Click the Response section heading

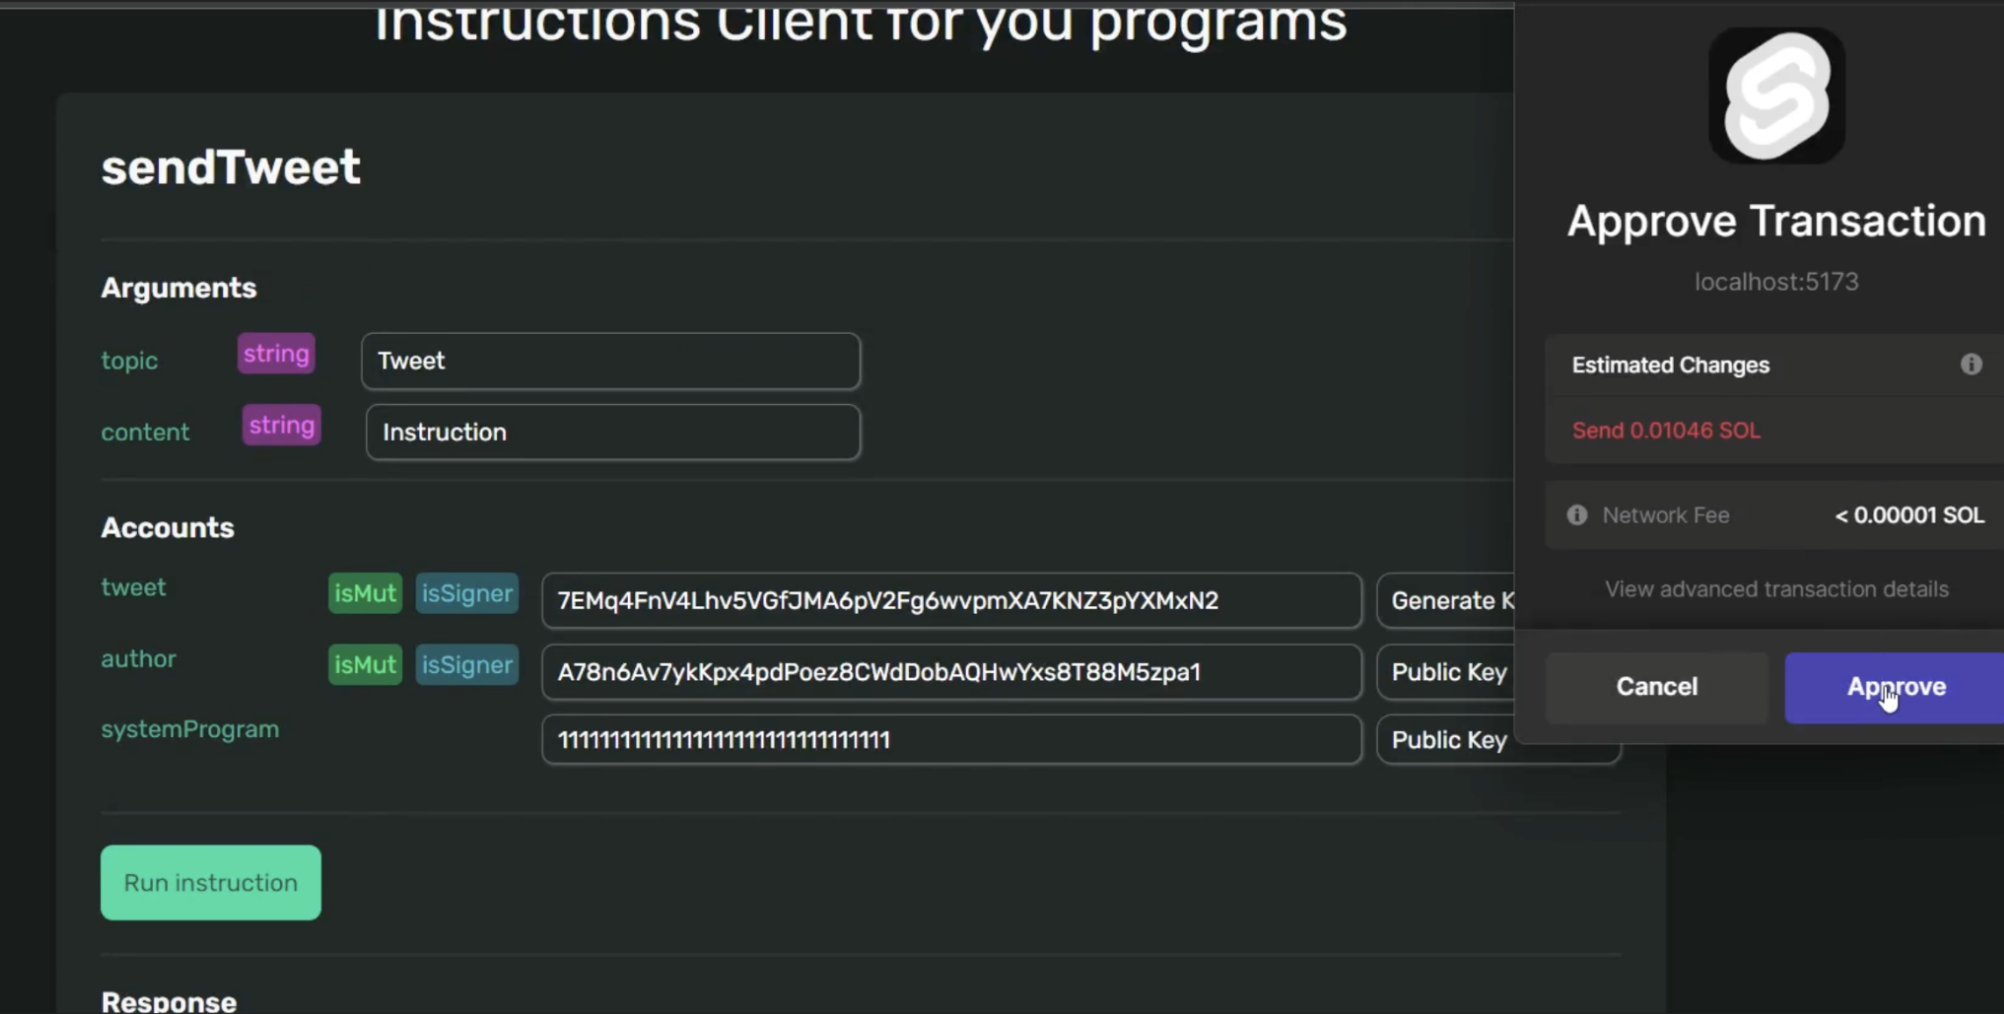tap(169, 1001)
